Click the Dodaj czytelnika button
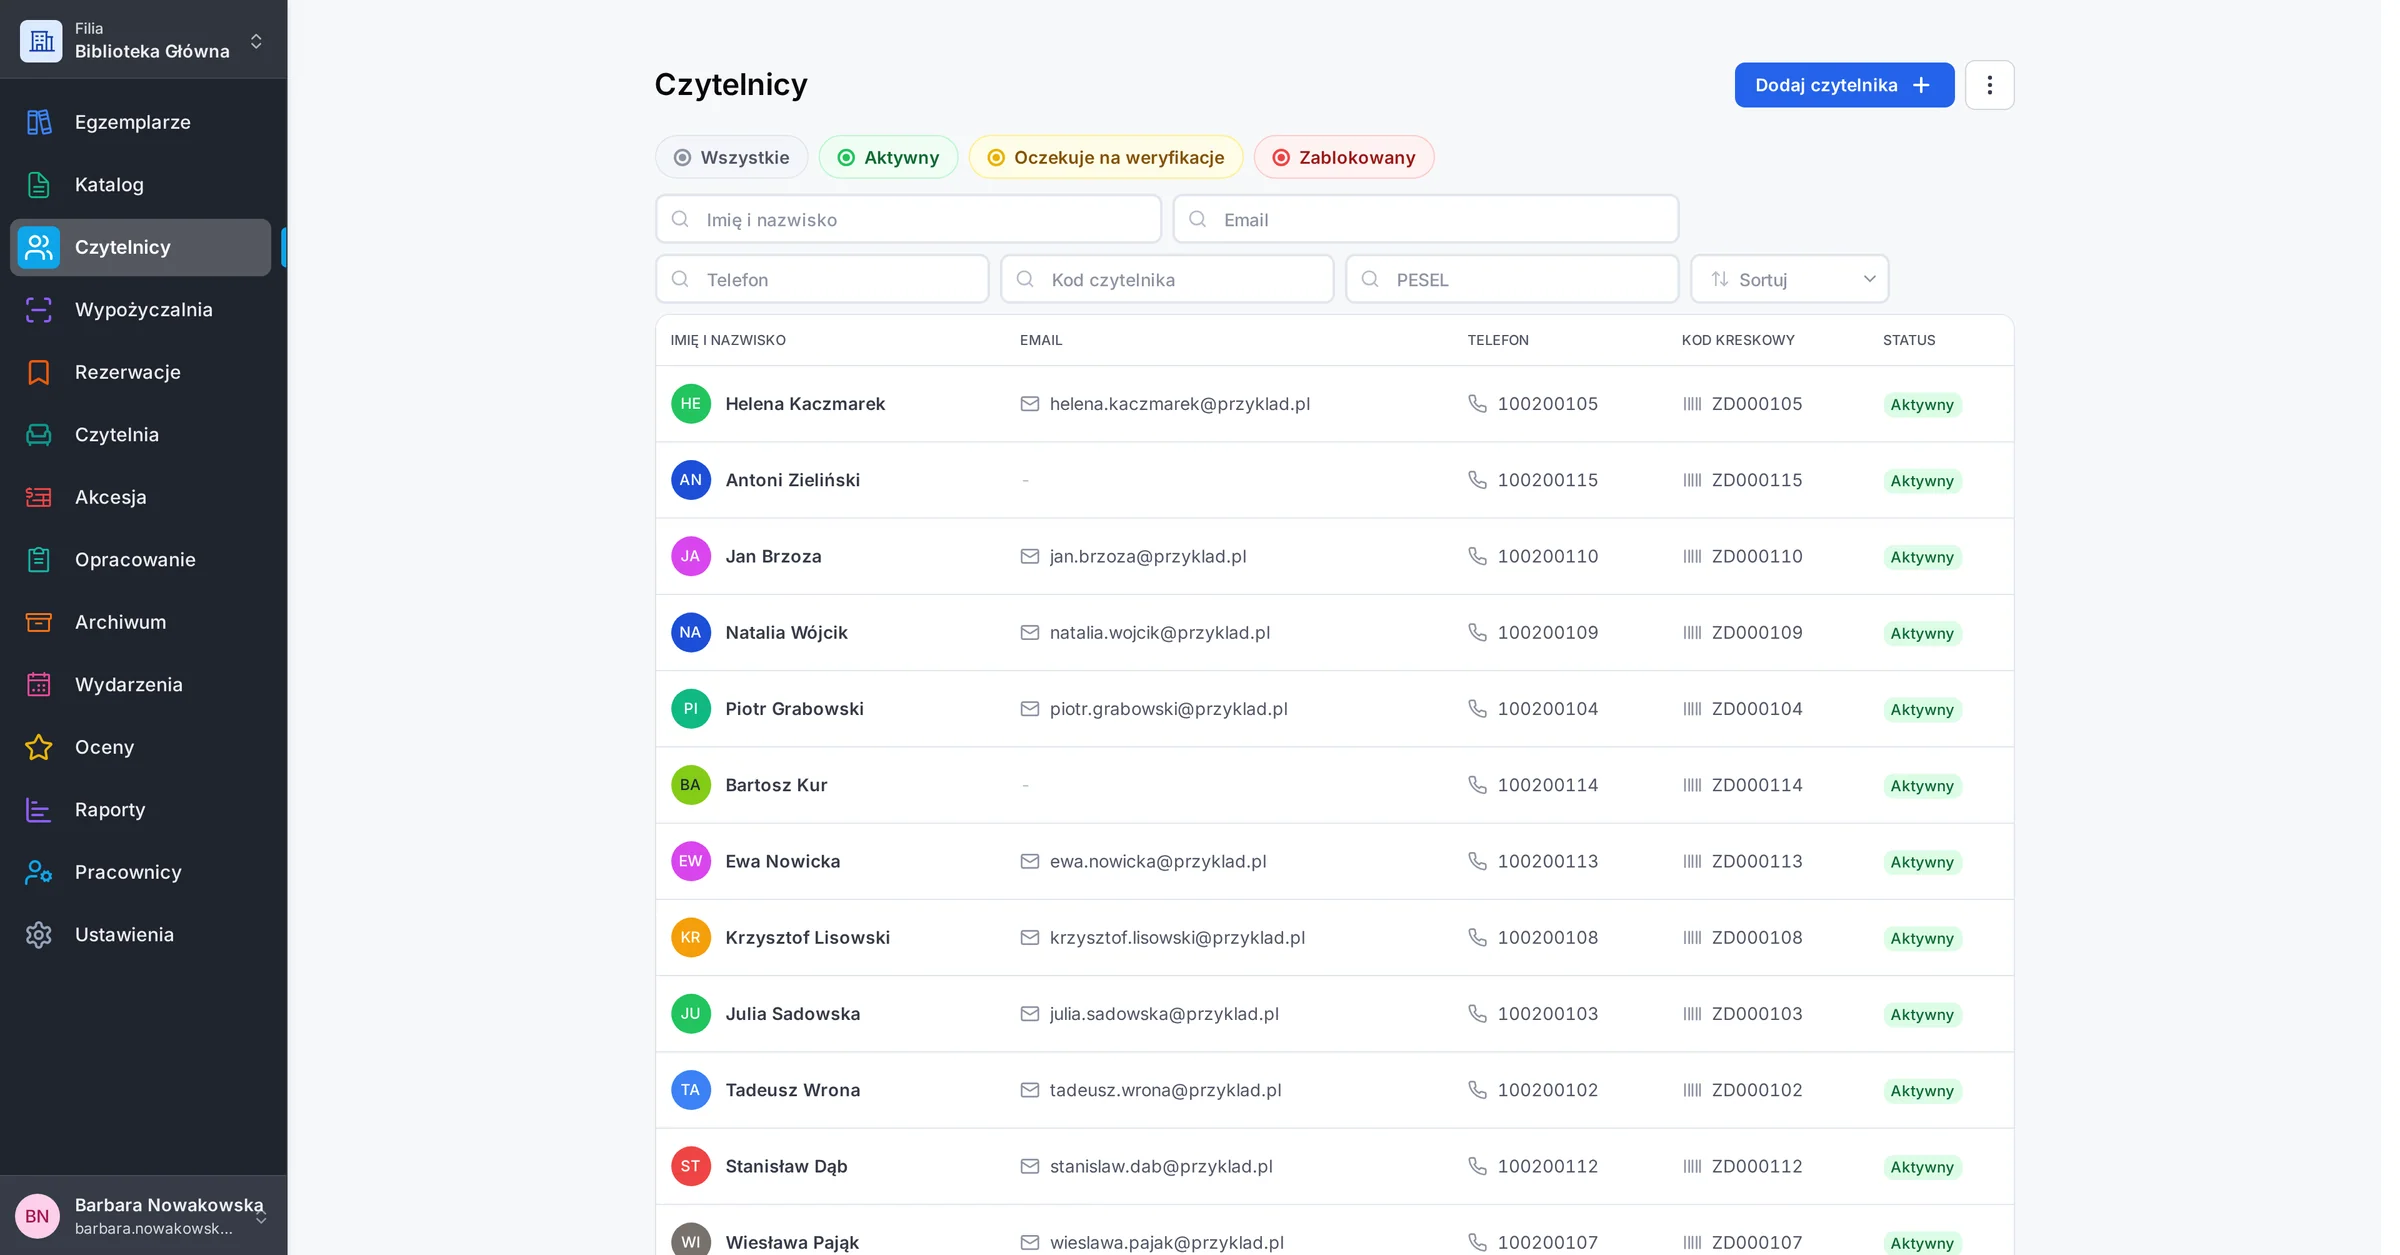This screenshot has height=1255, width=2400. [x=1844, y=85]
